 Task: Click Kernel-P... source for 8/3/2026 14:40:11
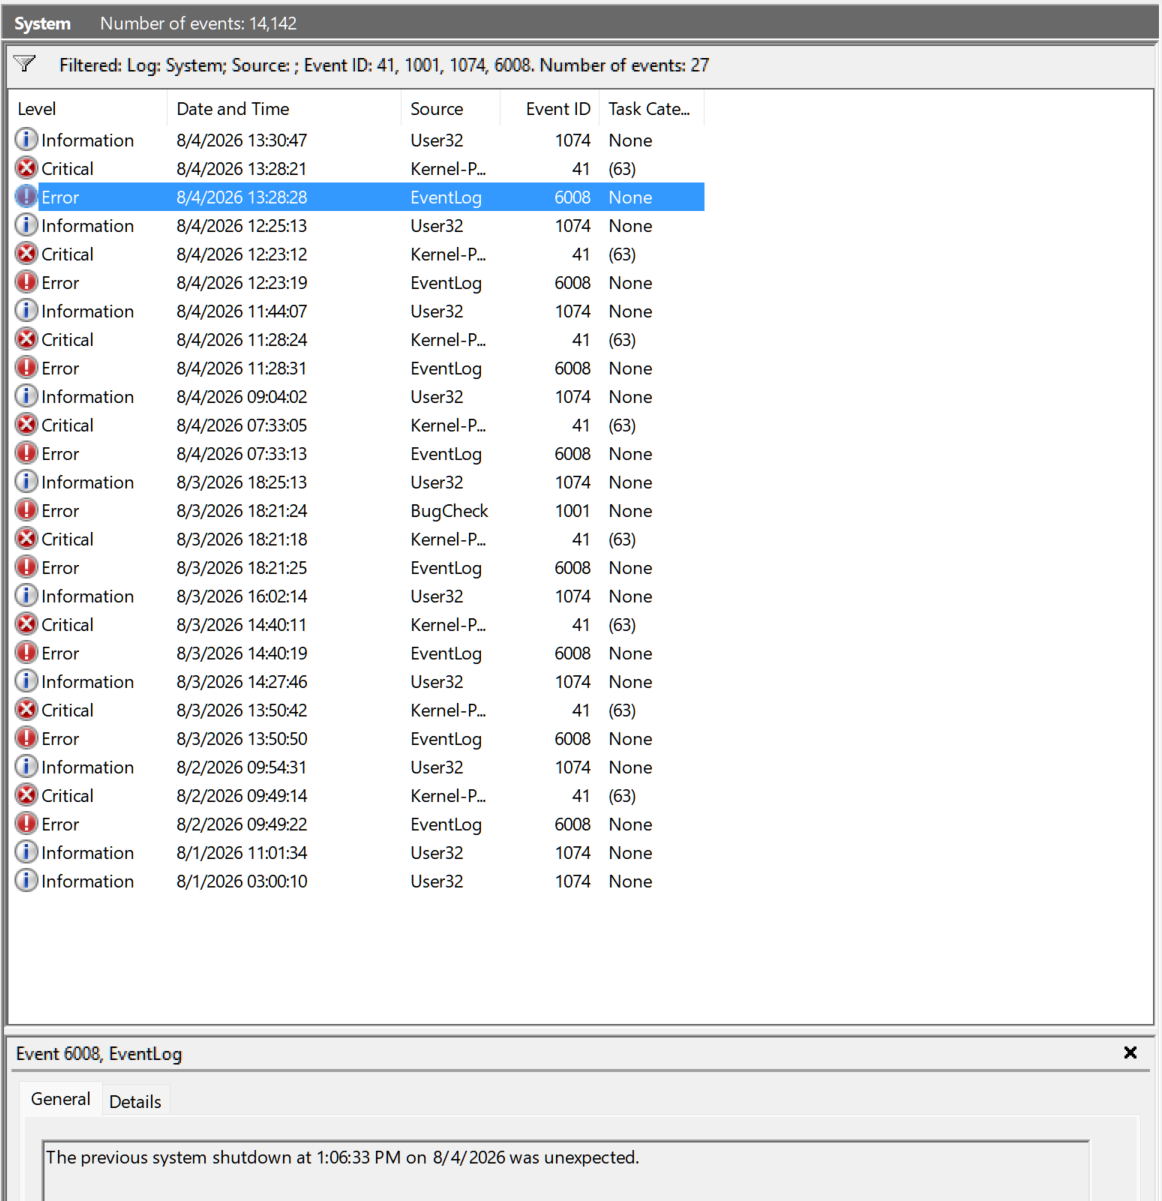[448, 624]
